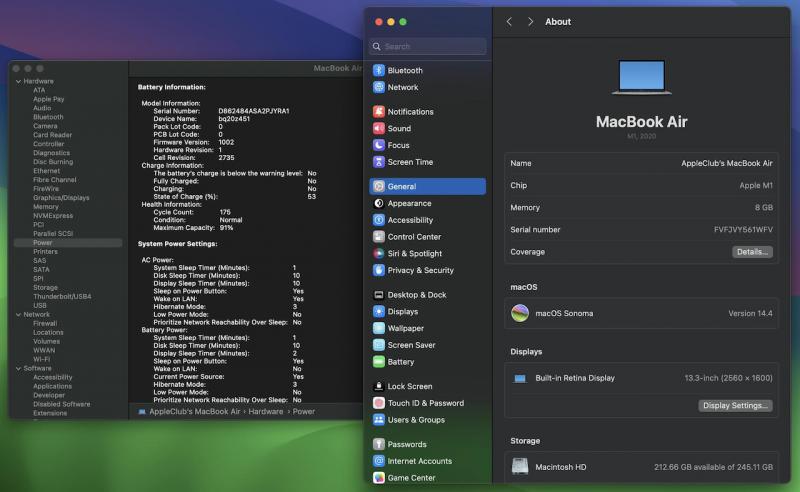Open Bluetooth settings icon in sidebar

tap(379, 71)
